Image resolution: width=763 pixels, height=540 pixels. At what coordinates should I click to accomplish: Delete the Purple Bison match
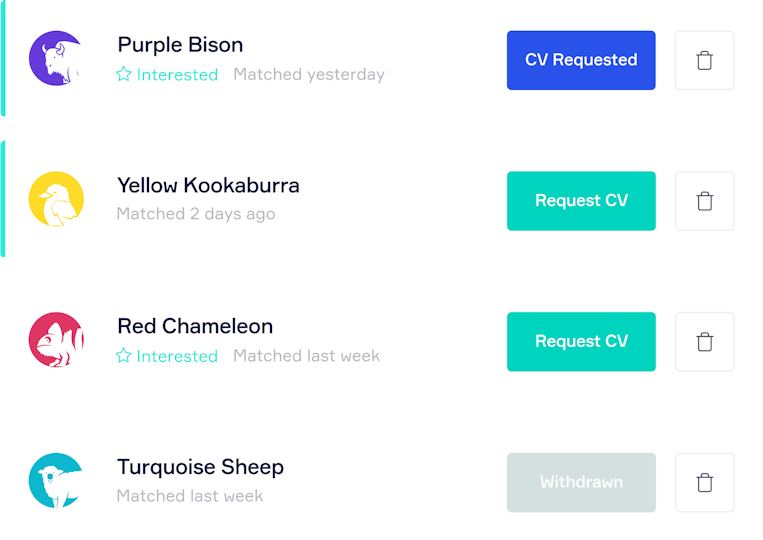(704, 60)
